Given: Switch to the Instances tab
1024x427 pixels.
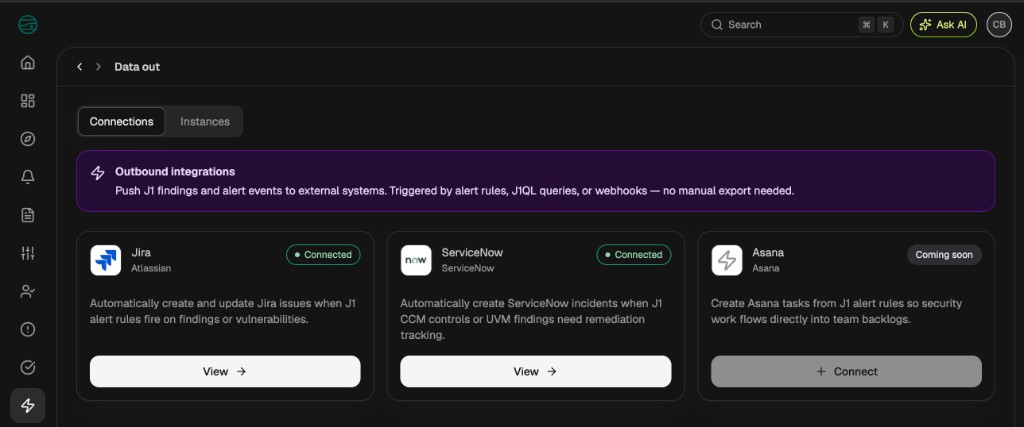Looking at the screenshot, I should (205, 121).
